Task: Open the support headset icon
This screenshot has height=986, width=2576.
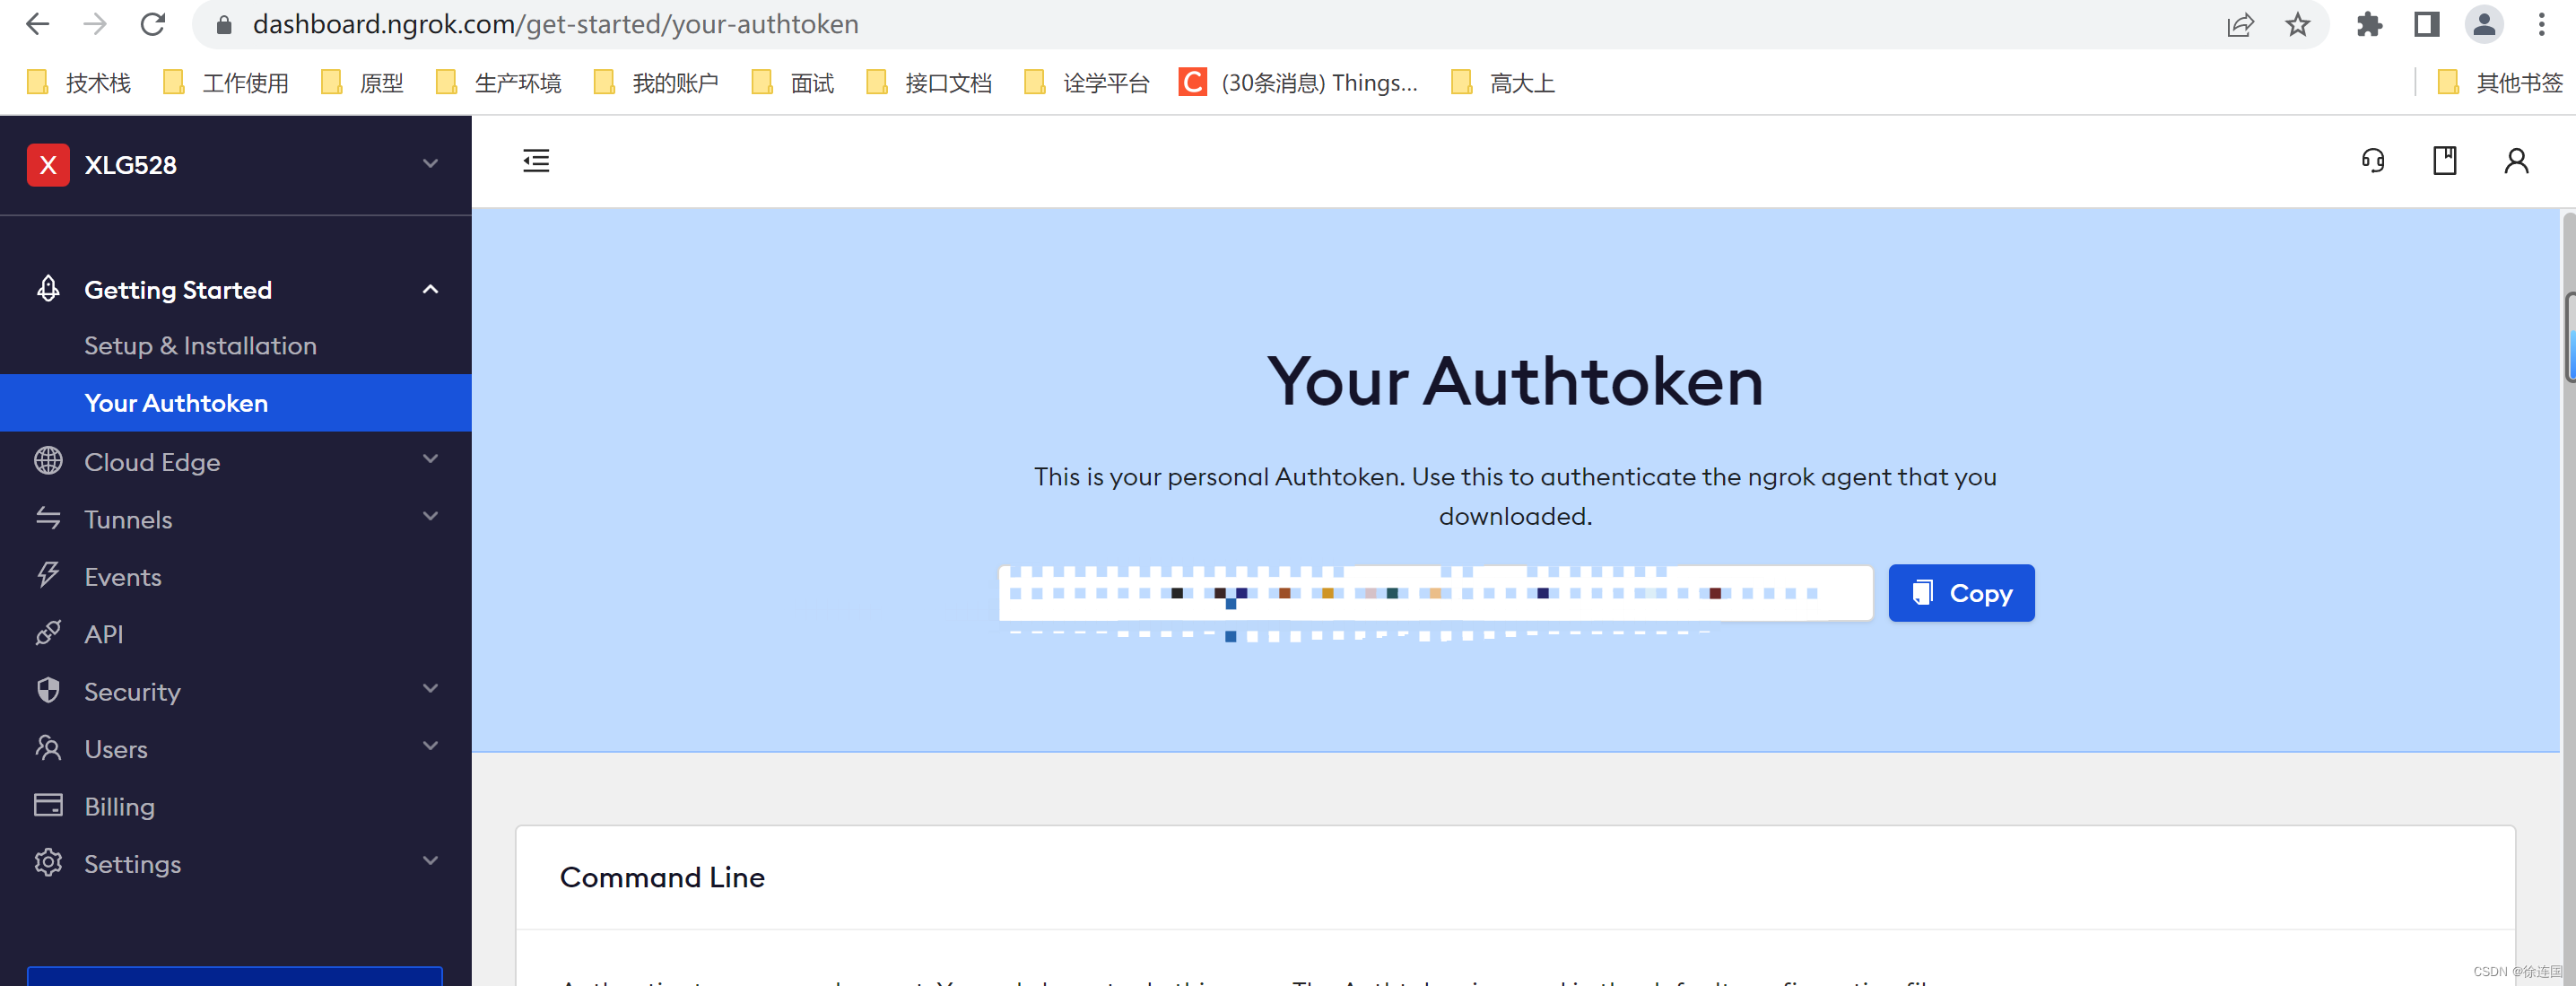Action: pyautogui.click(x=2375, y=160)
